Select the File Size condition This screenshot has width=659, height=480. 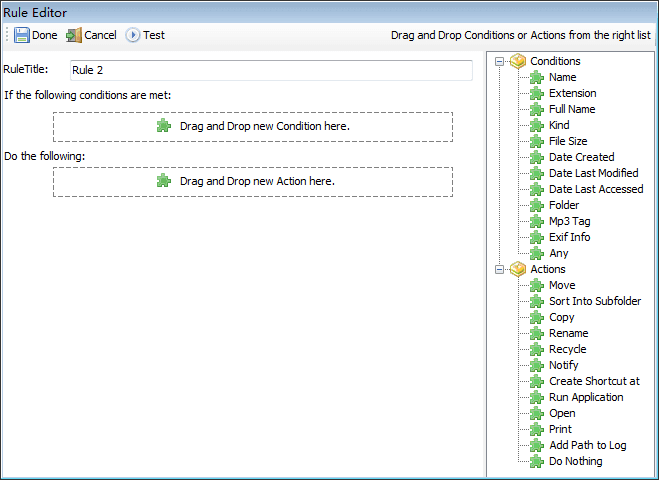coord(568,141)
